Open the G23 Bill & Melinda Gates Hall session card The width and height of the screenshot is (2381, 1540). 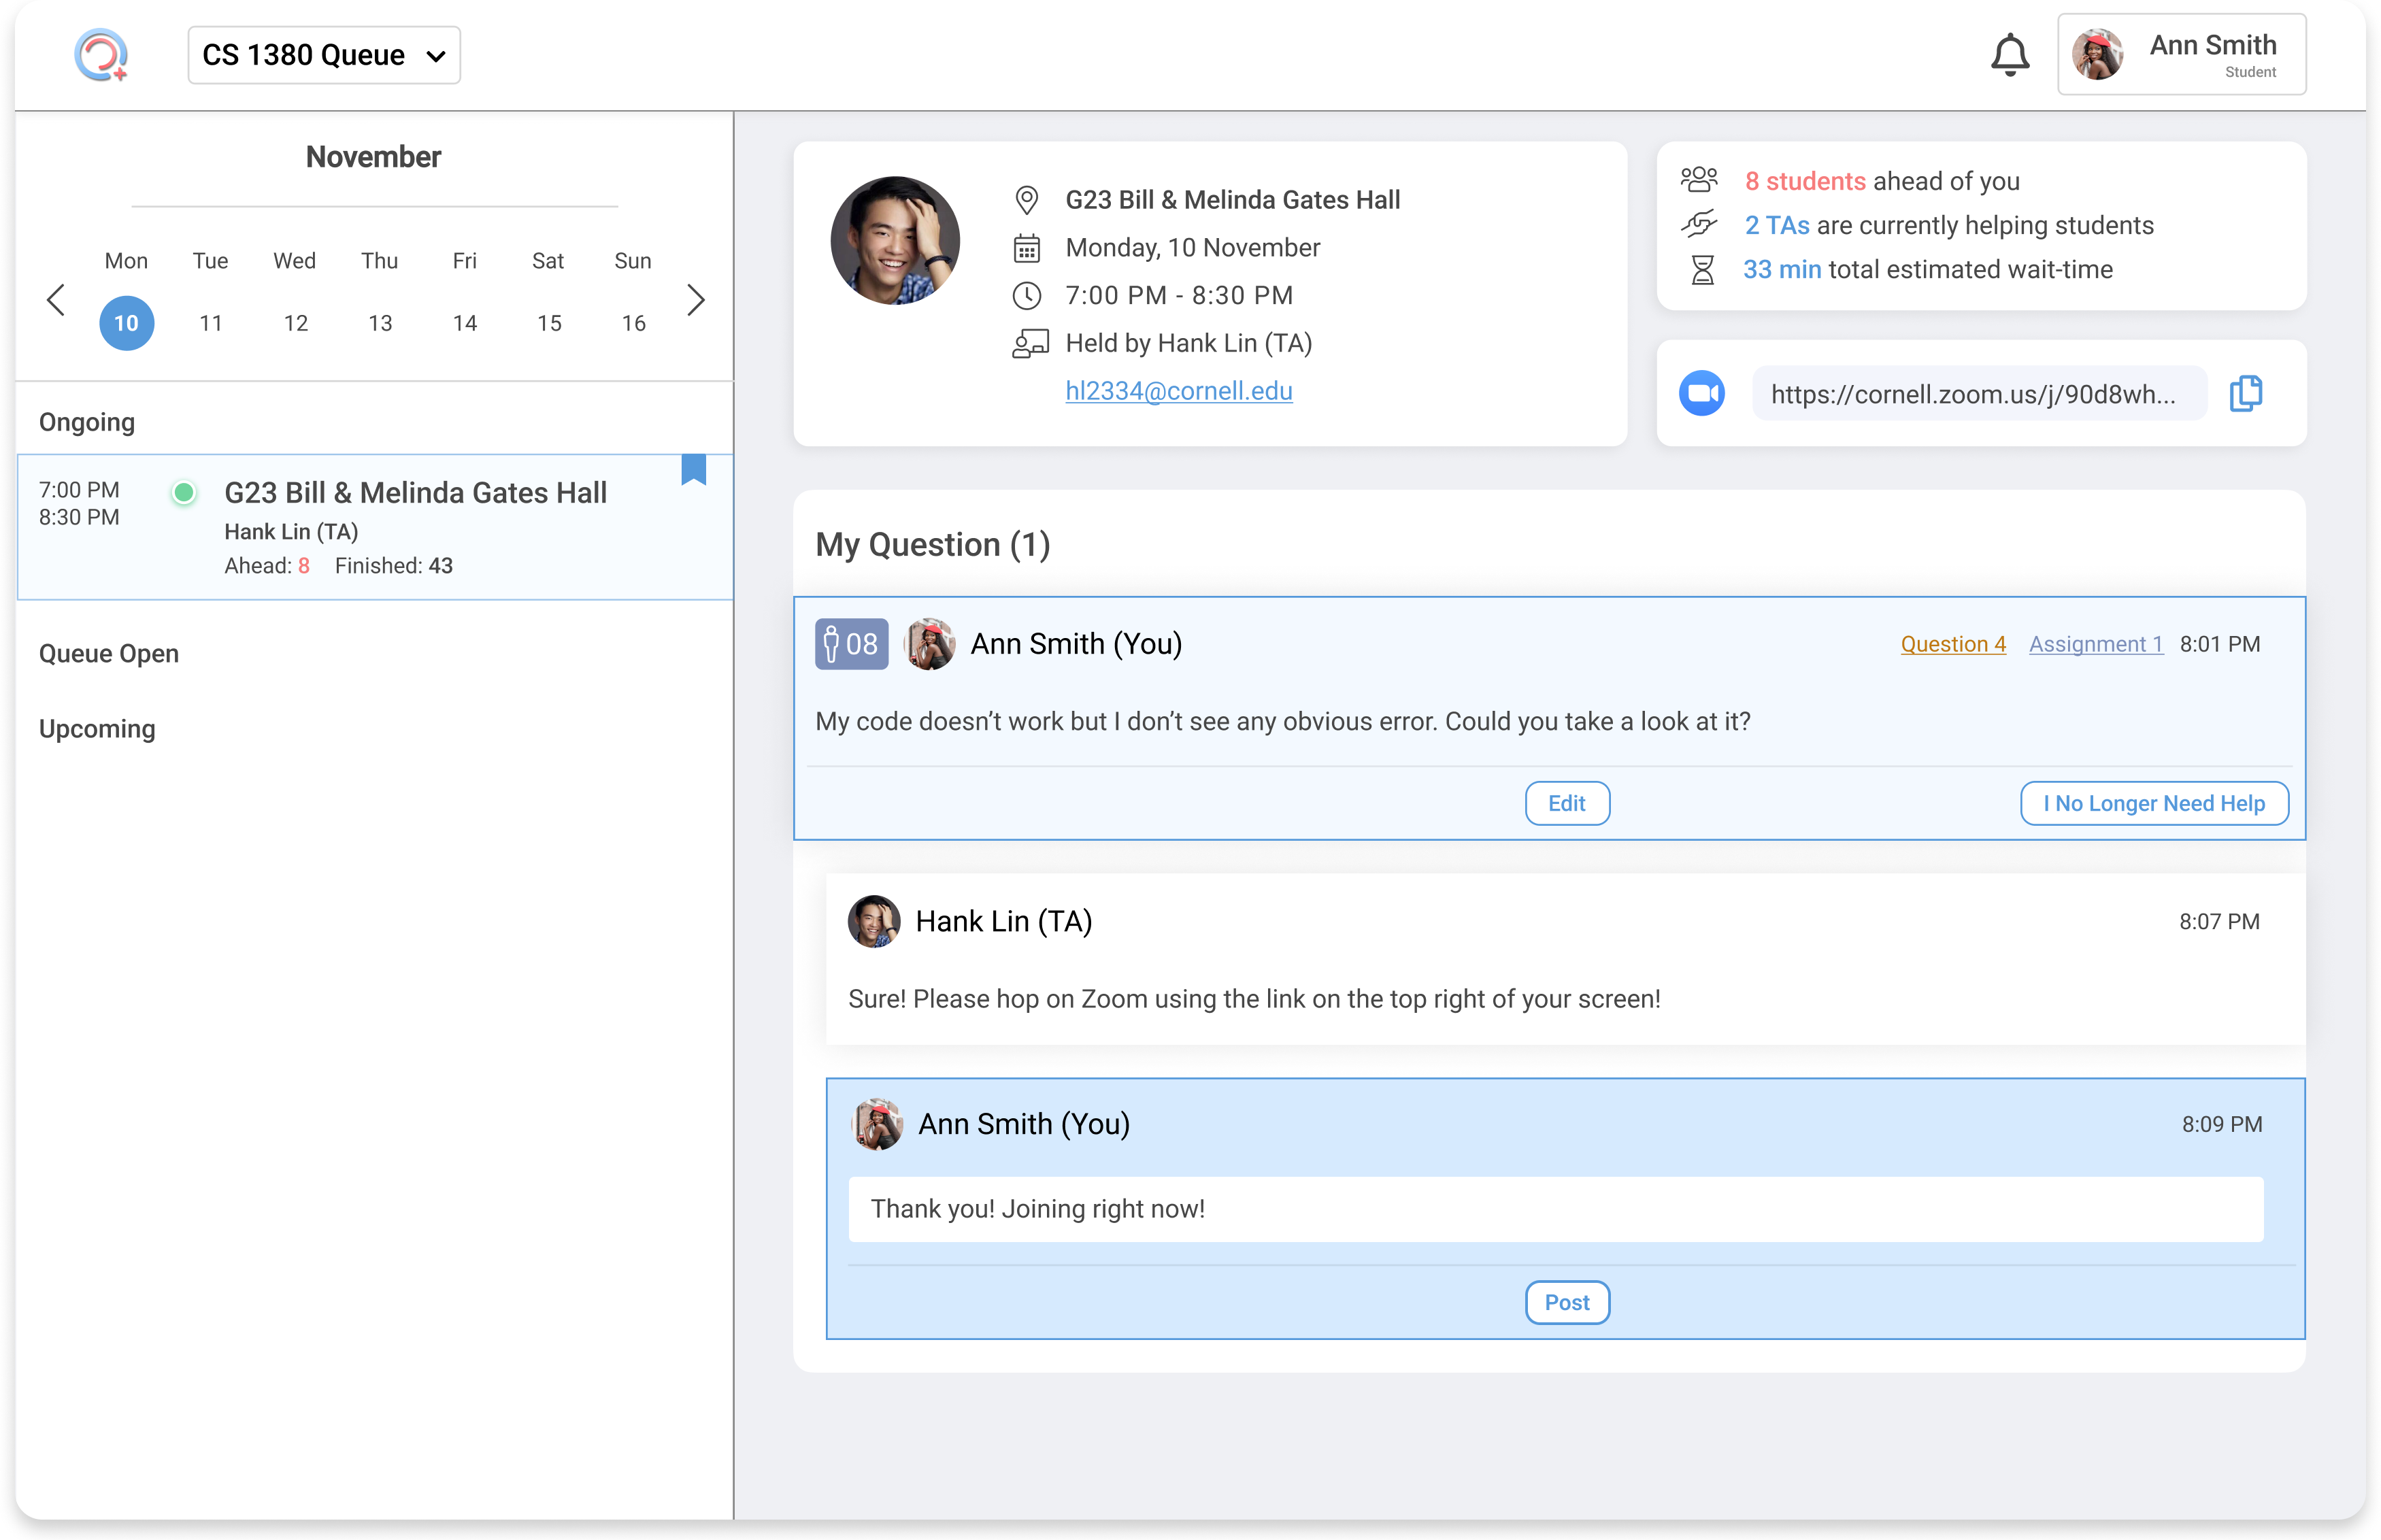(375, 527)
